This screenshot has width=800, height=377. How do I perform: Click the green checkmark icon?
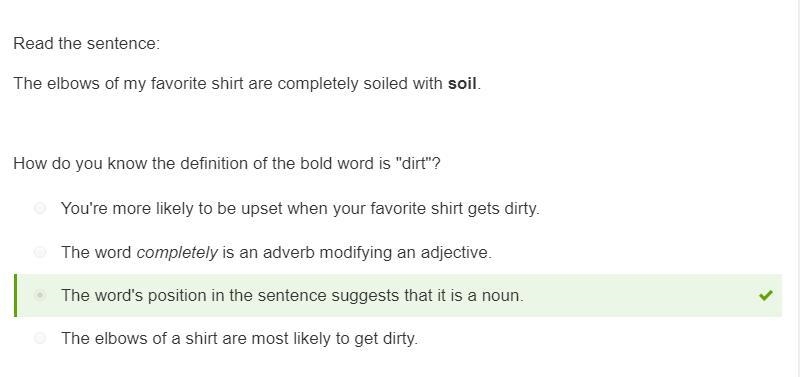(765, 295)
